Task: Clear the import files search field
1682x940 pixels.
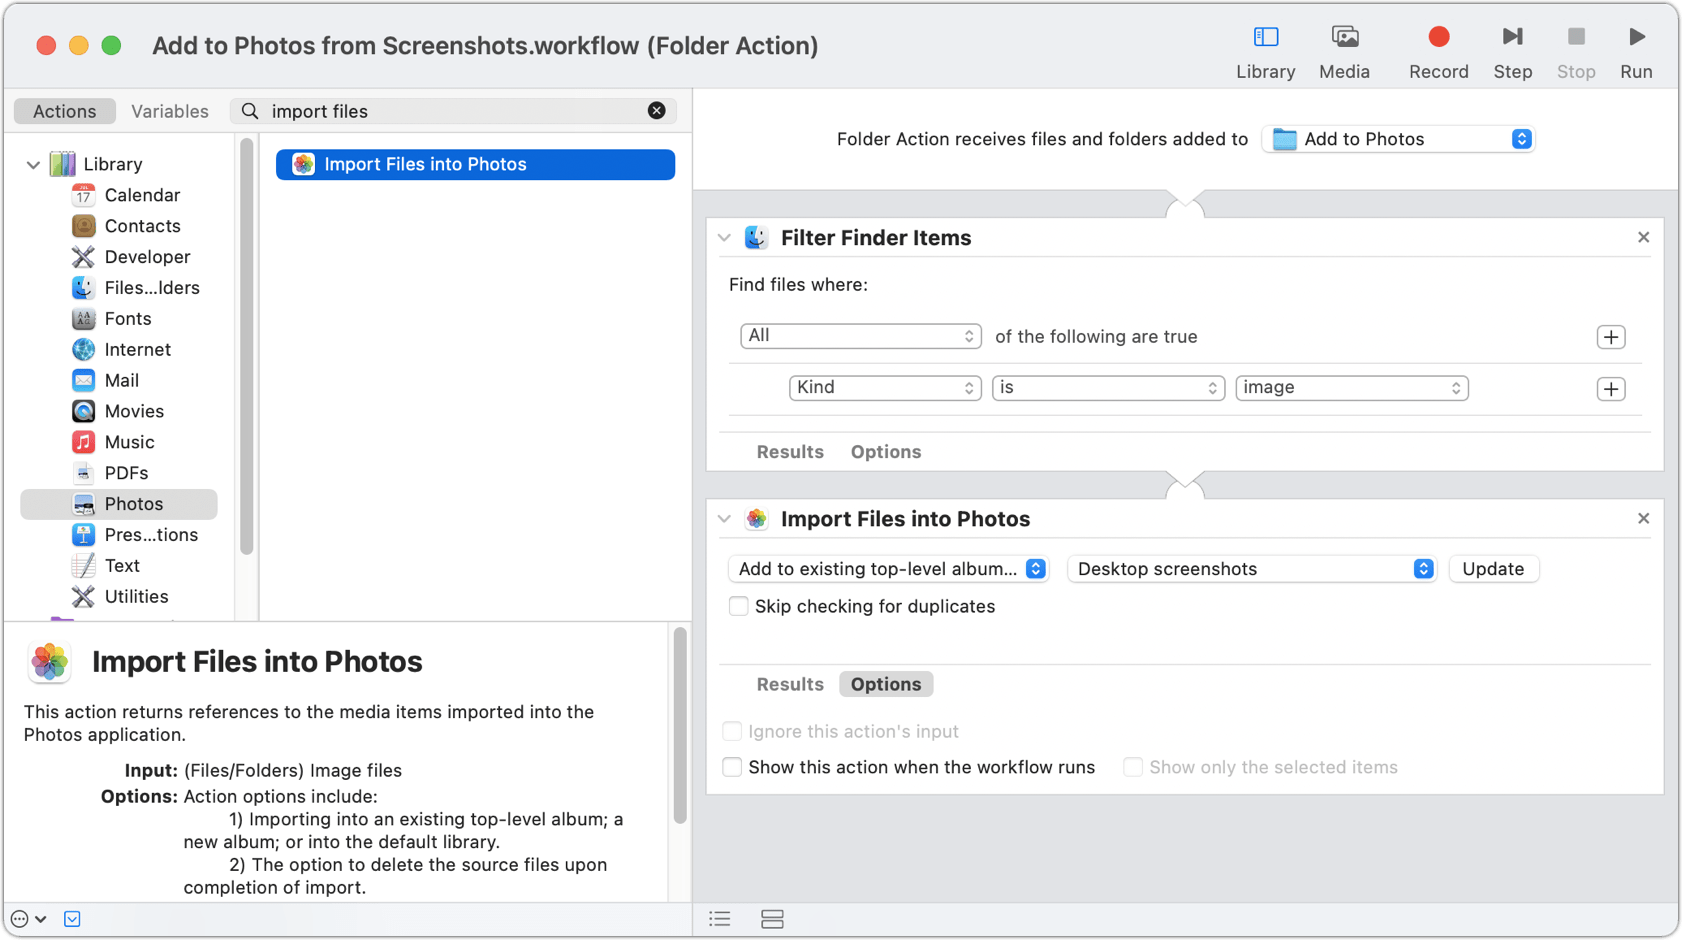Action: click(657, 110)
